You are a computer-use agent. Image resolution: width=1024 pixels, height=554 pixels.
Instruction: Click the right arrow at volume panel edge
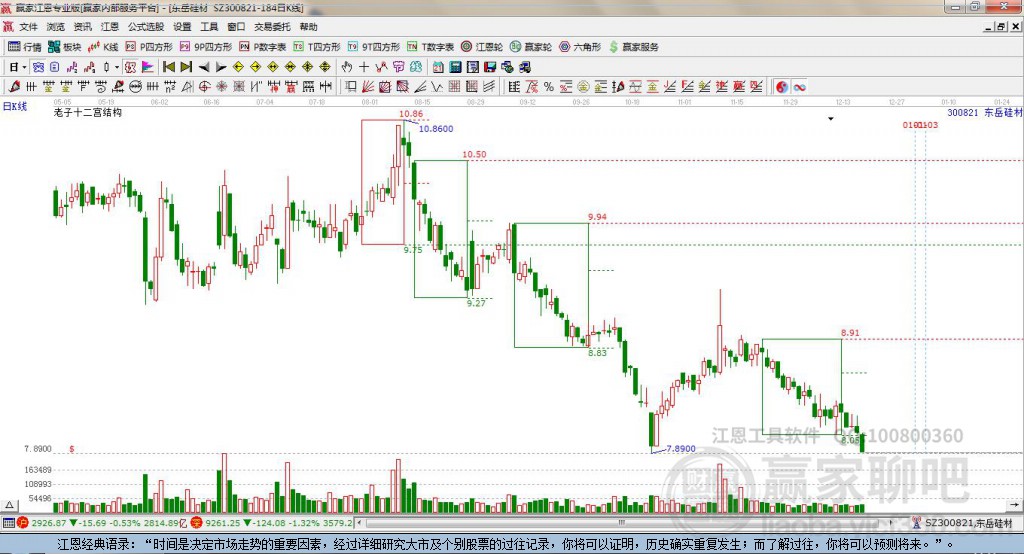coord(1014,505)
